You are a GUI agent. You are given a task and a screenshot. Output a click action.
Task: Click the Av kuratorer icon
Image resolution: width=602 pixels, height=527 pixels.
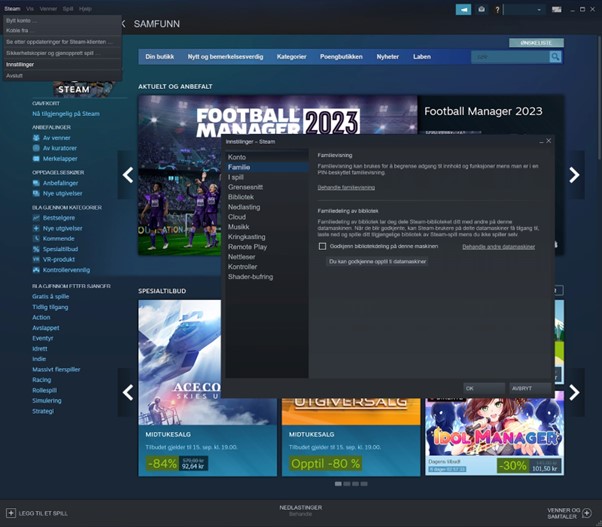(x=36, y=148)
